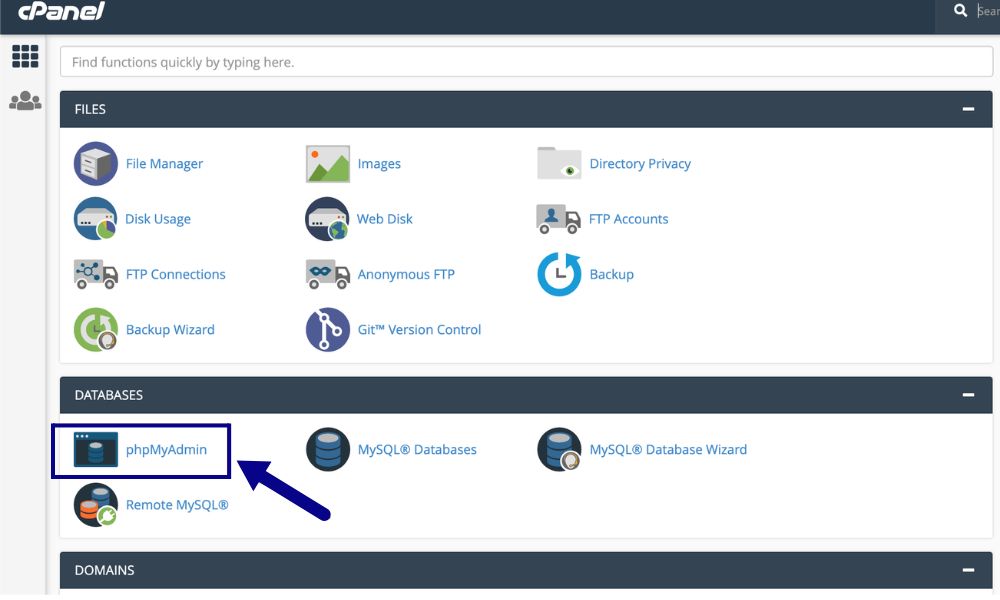Image resolution: width=1000 pixels, height=600 pixels.
Task: Click the Images link
Action: (379, 164)
